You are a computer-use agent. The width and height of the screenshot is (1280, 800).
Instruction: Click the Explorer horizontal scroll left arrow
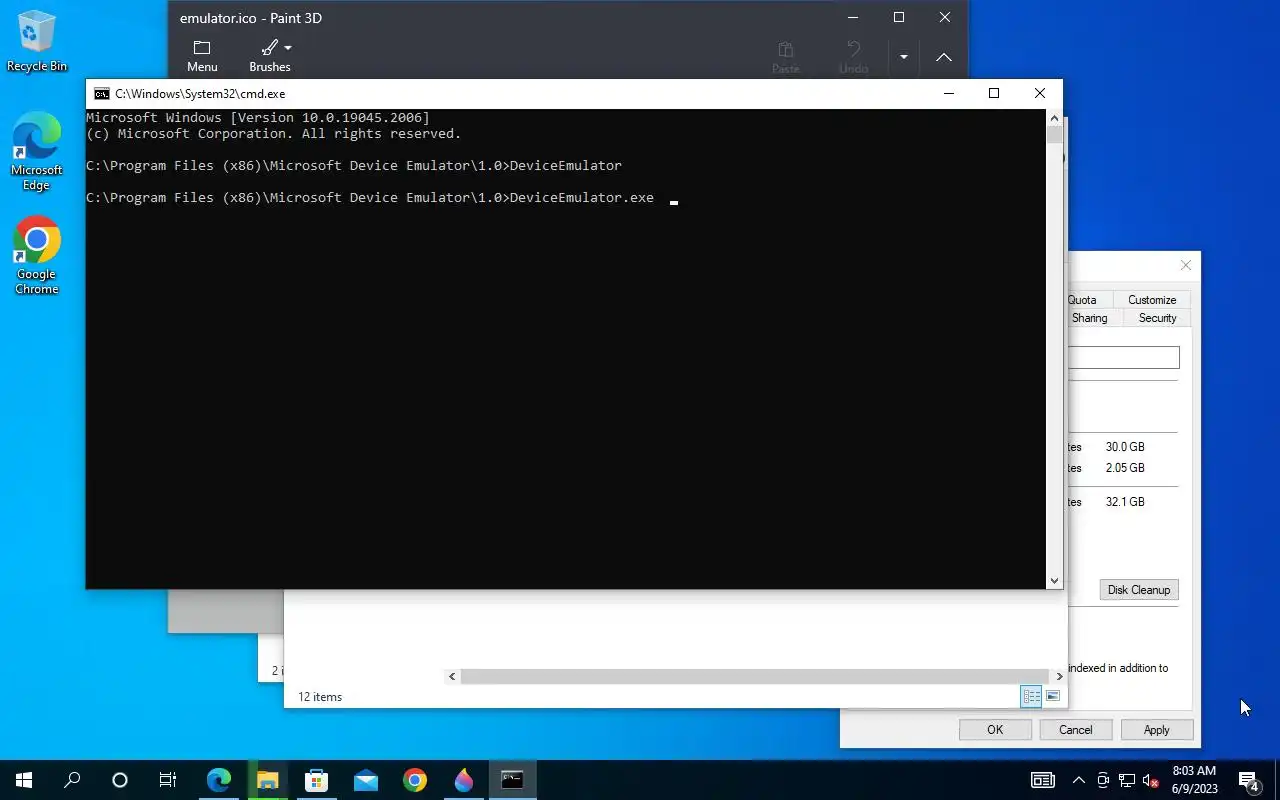tap(452, 677)
